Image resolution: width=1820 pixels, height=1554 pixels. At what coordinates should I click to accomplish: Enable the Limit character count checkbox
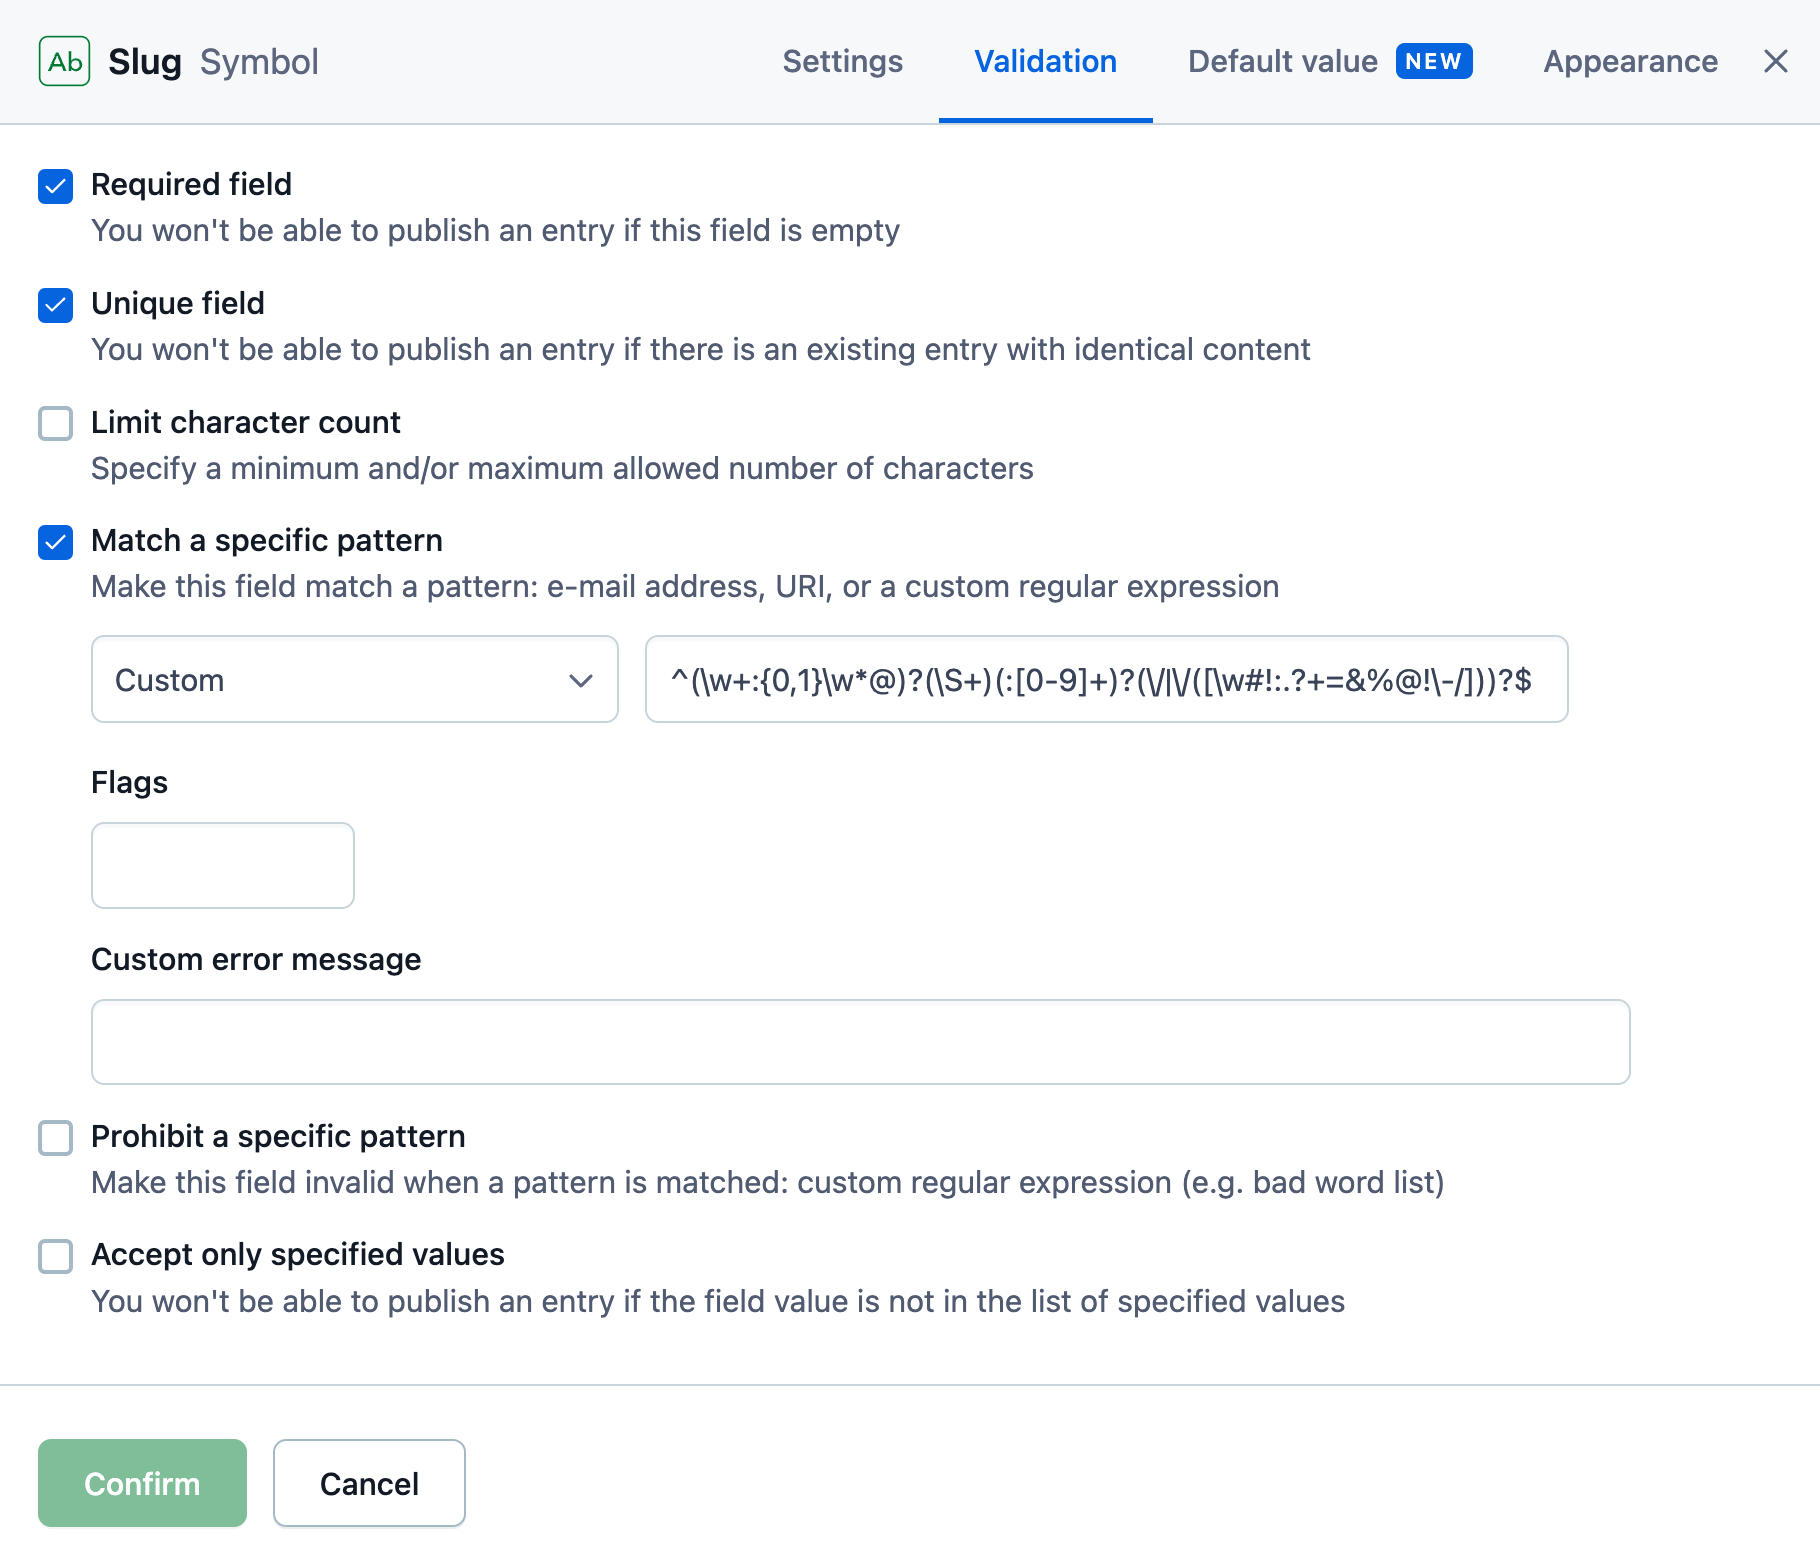(56, 423)
